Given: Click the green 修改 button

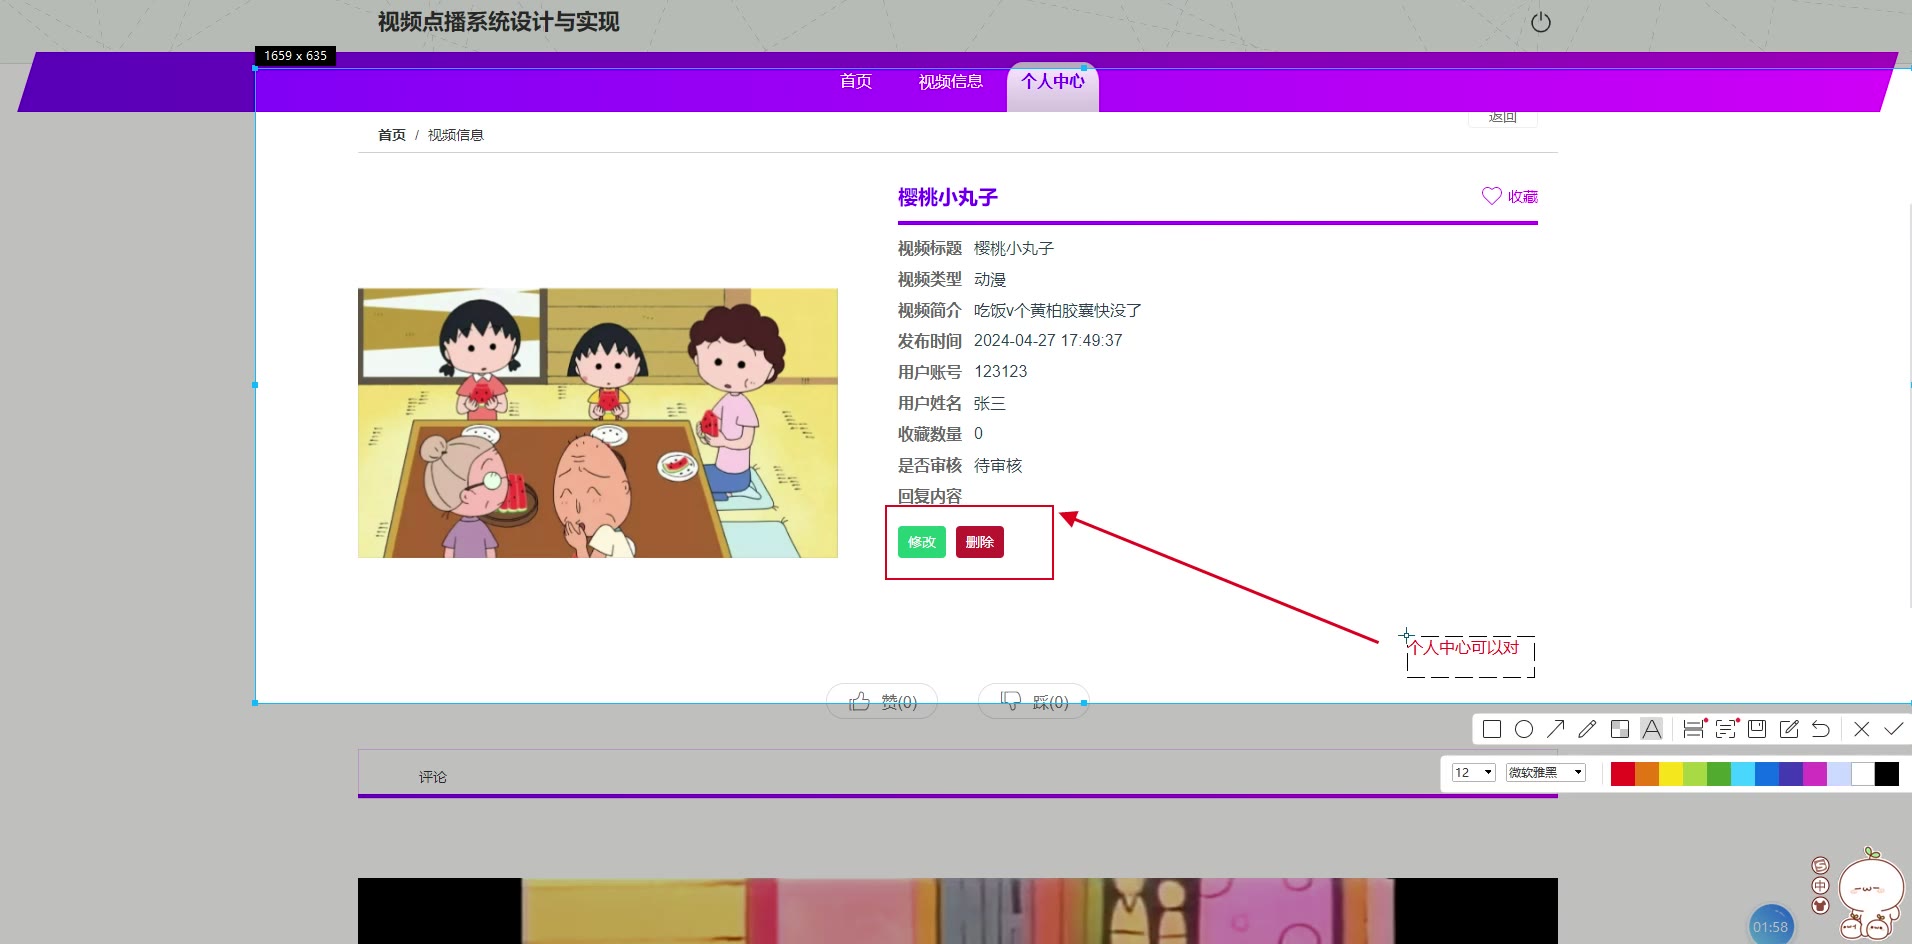Looking at the screenshot, I should [922, 542].
